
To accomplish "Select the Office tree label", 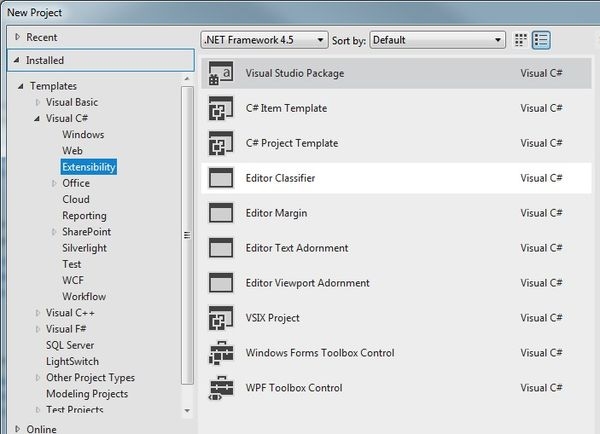I will coord(76,183).
